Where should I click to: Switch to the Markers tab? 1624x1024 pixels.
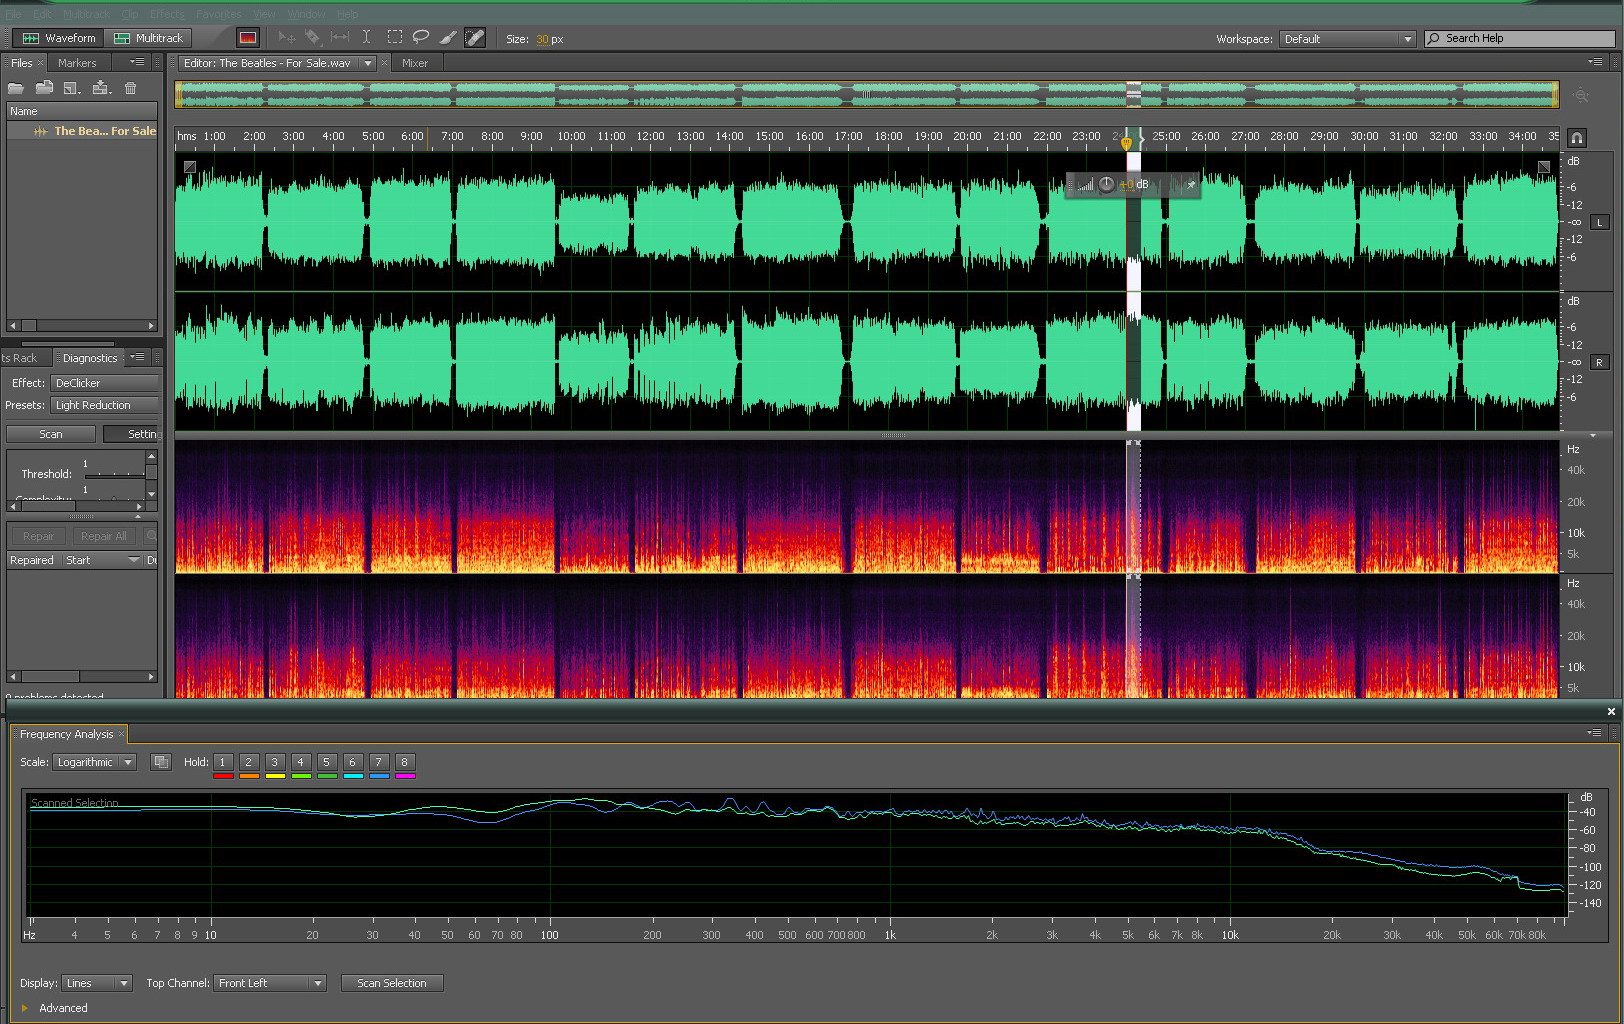77,63
